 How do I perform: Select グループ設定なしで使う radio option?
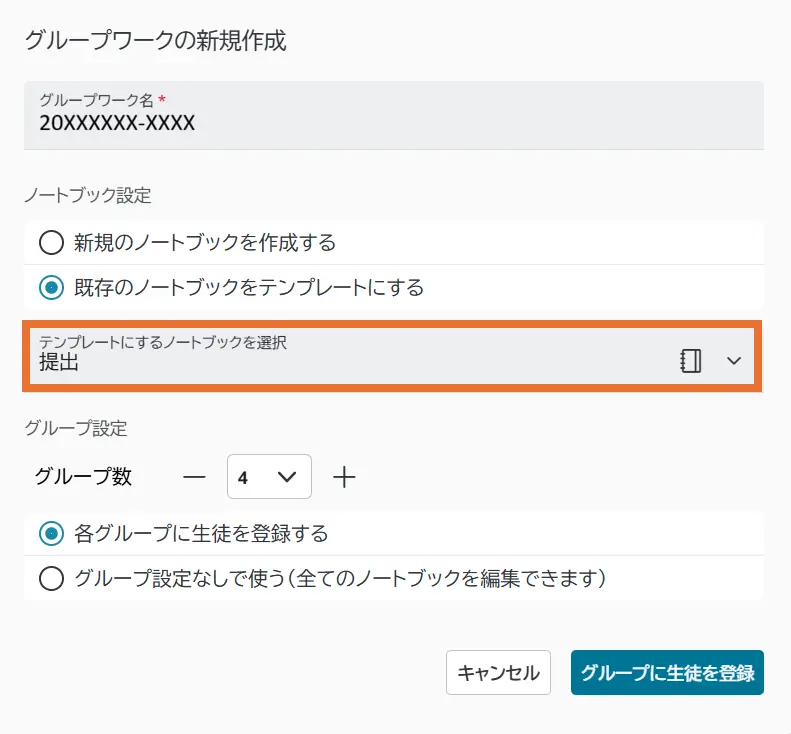tap(51, 578)
